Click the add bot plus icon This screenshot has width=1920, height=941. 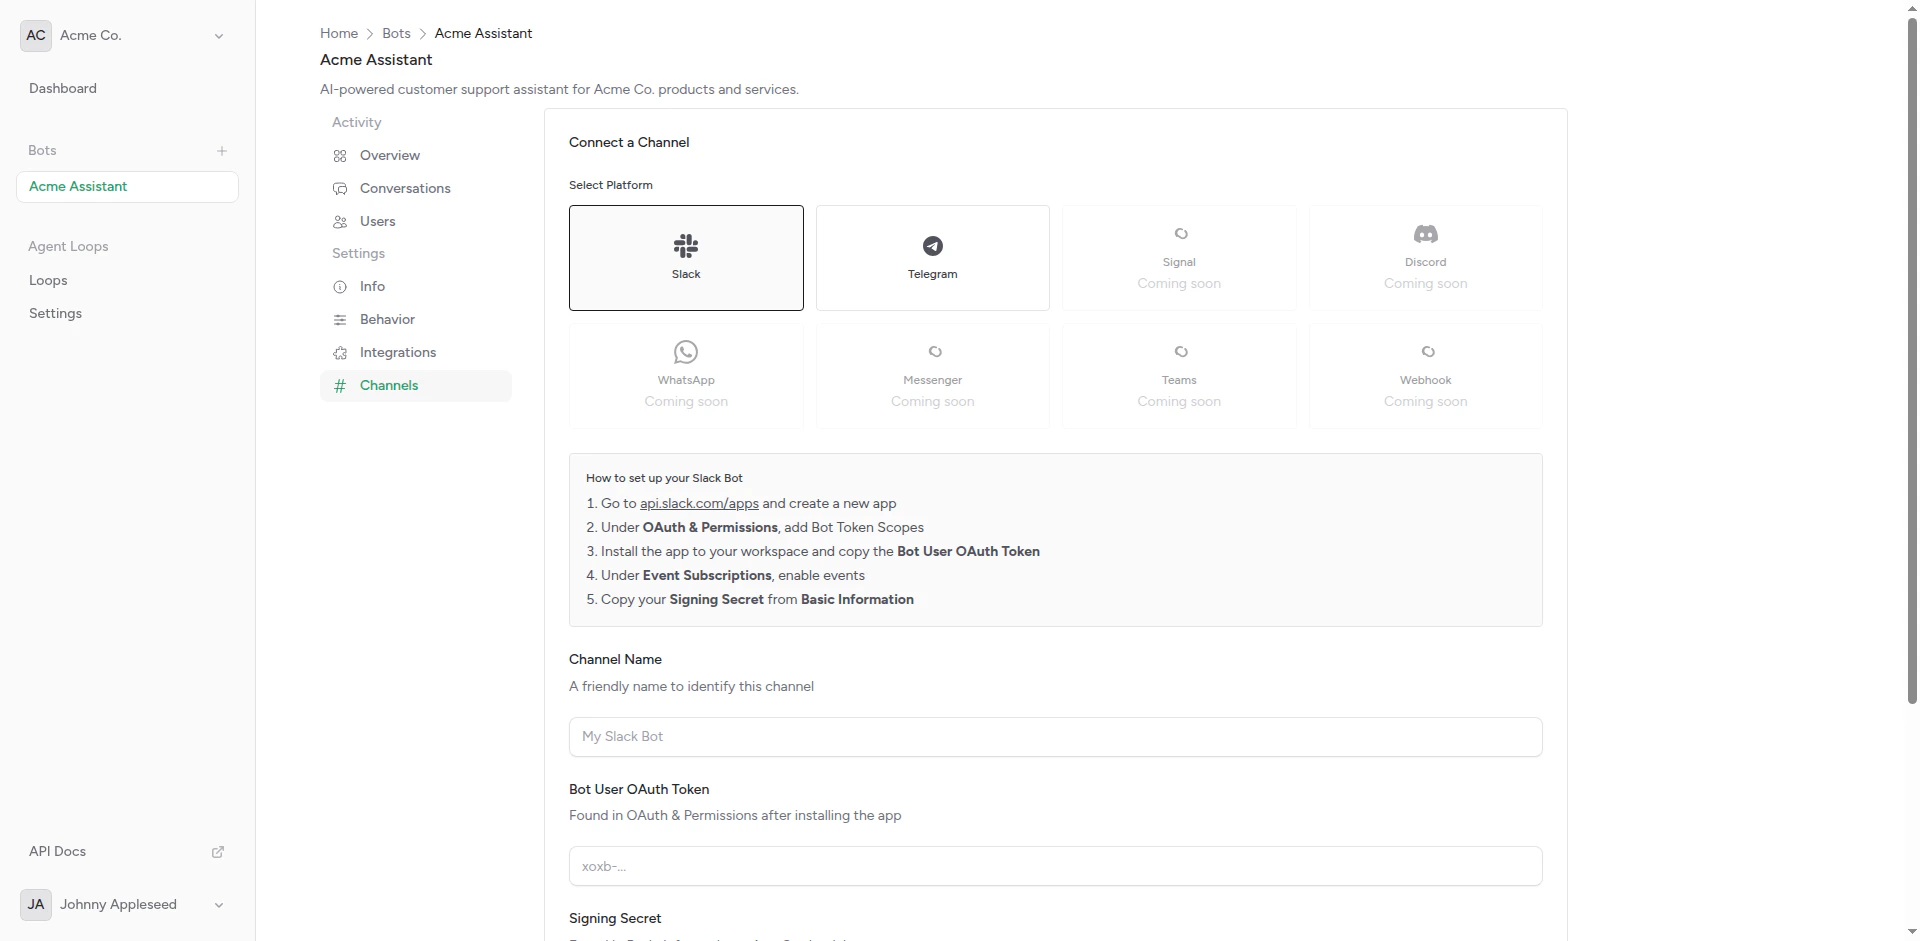coord(221,151)
